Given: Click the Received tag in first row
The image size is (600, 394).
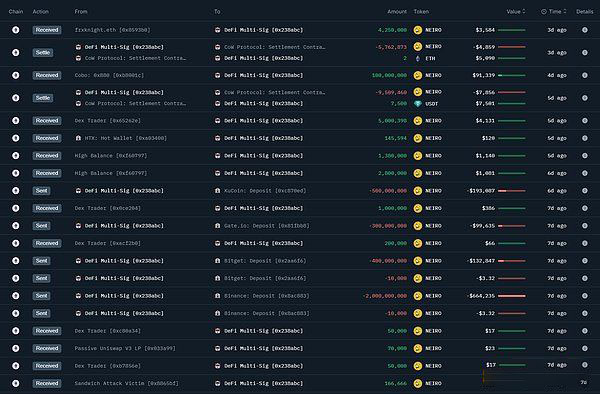Looking at the screenshot, I should tap(47, 30).
